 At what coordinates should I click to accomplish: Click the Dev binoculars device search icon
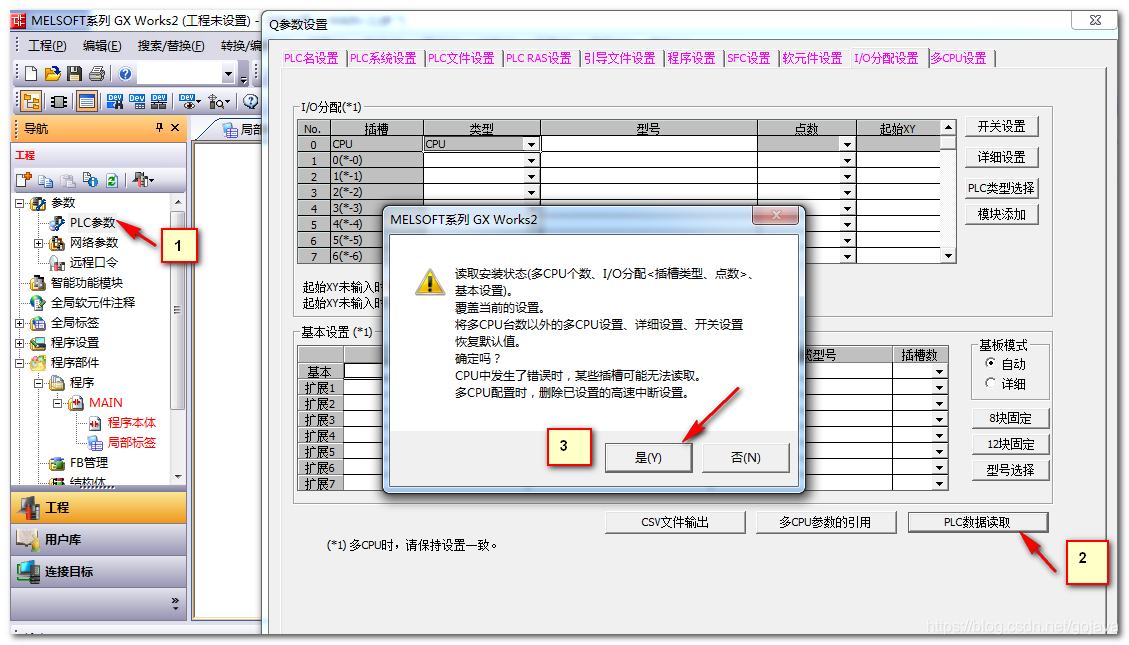(114, 102)
